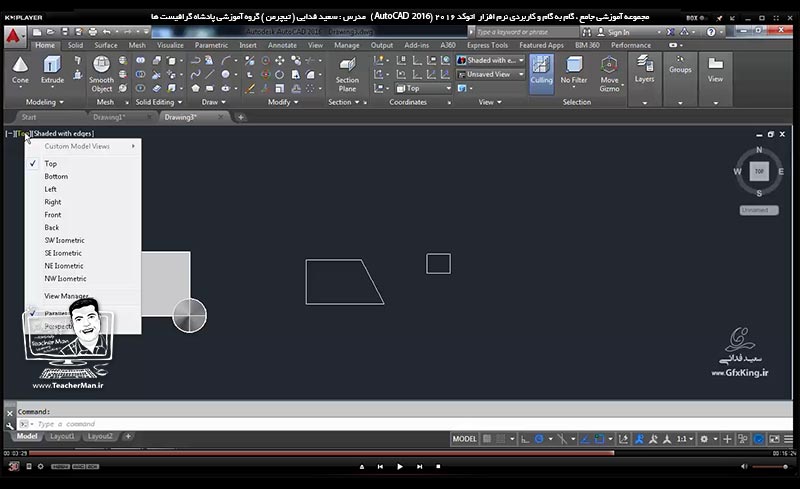Select the Cone modeling tool
800x489 pixels.
[x=20, y=70]
